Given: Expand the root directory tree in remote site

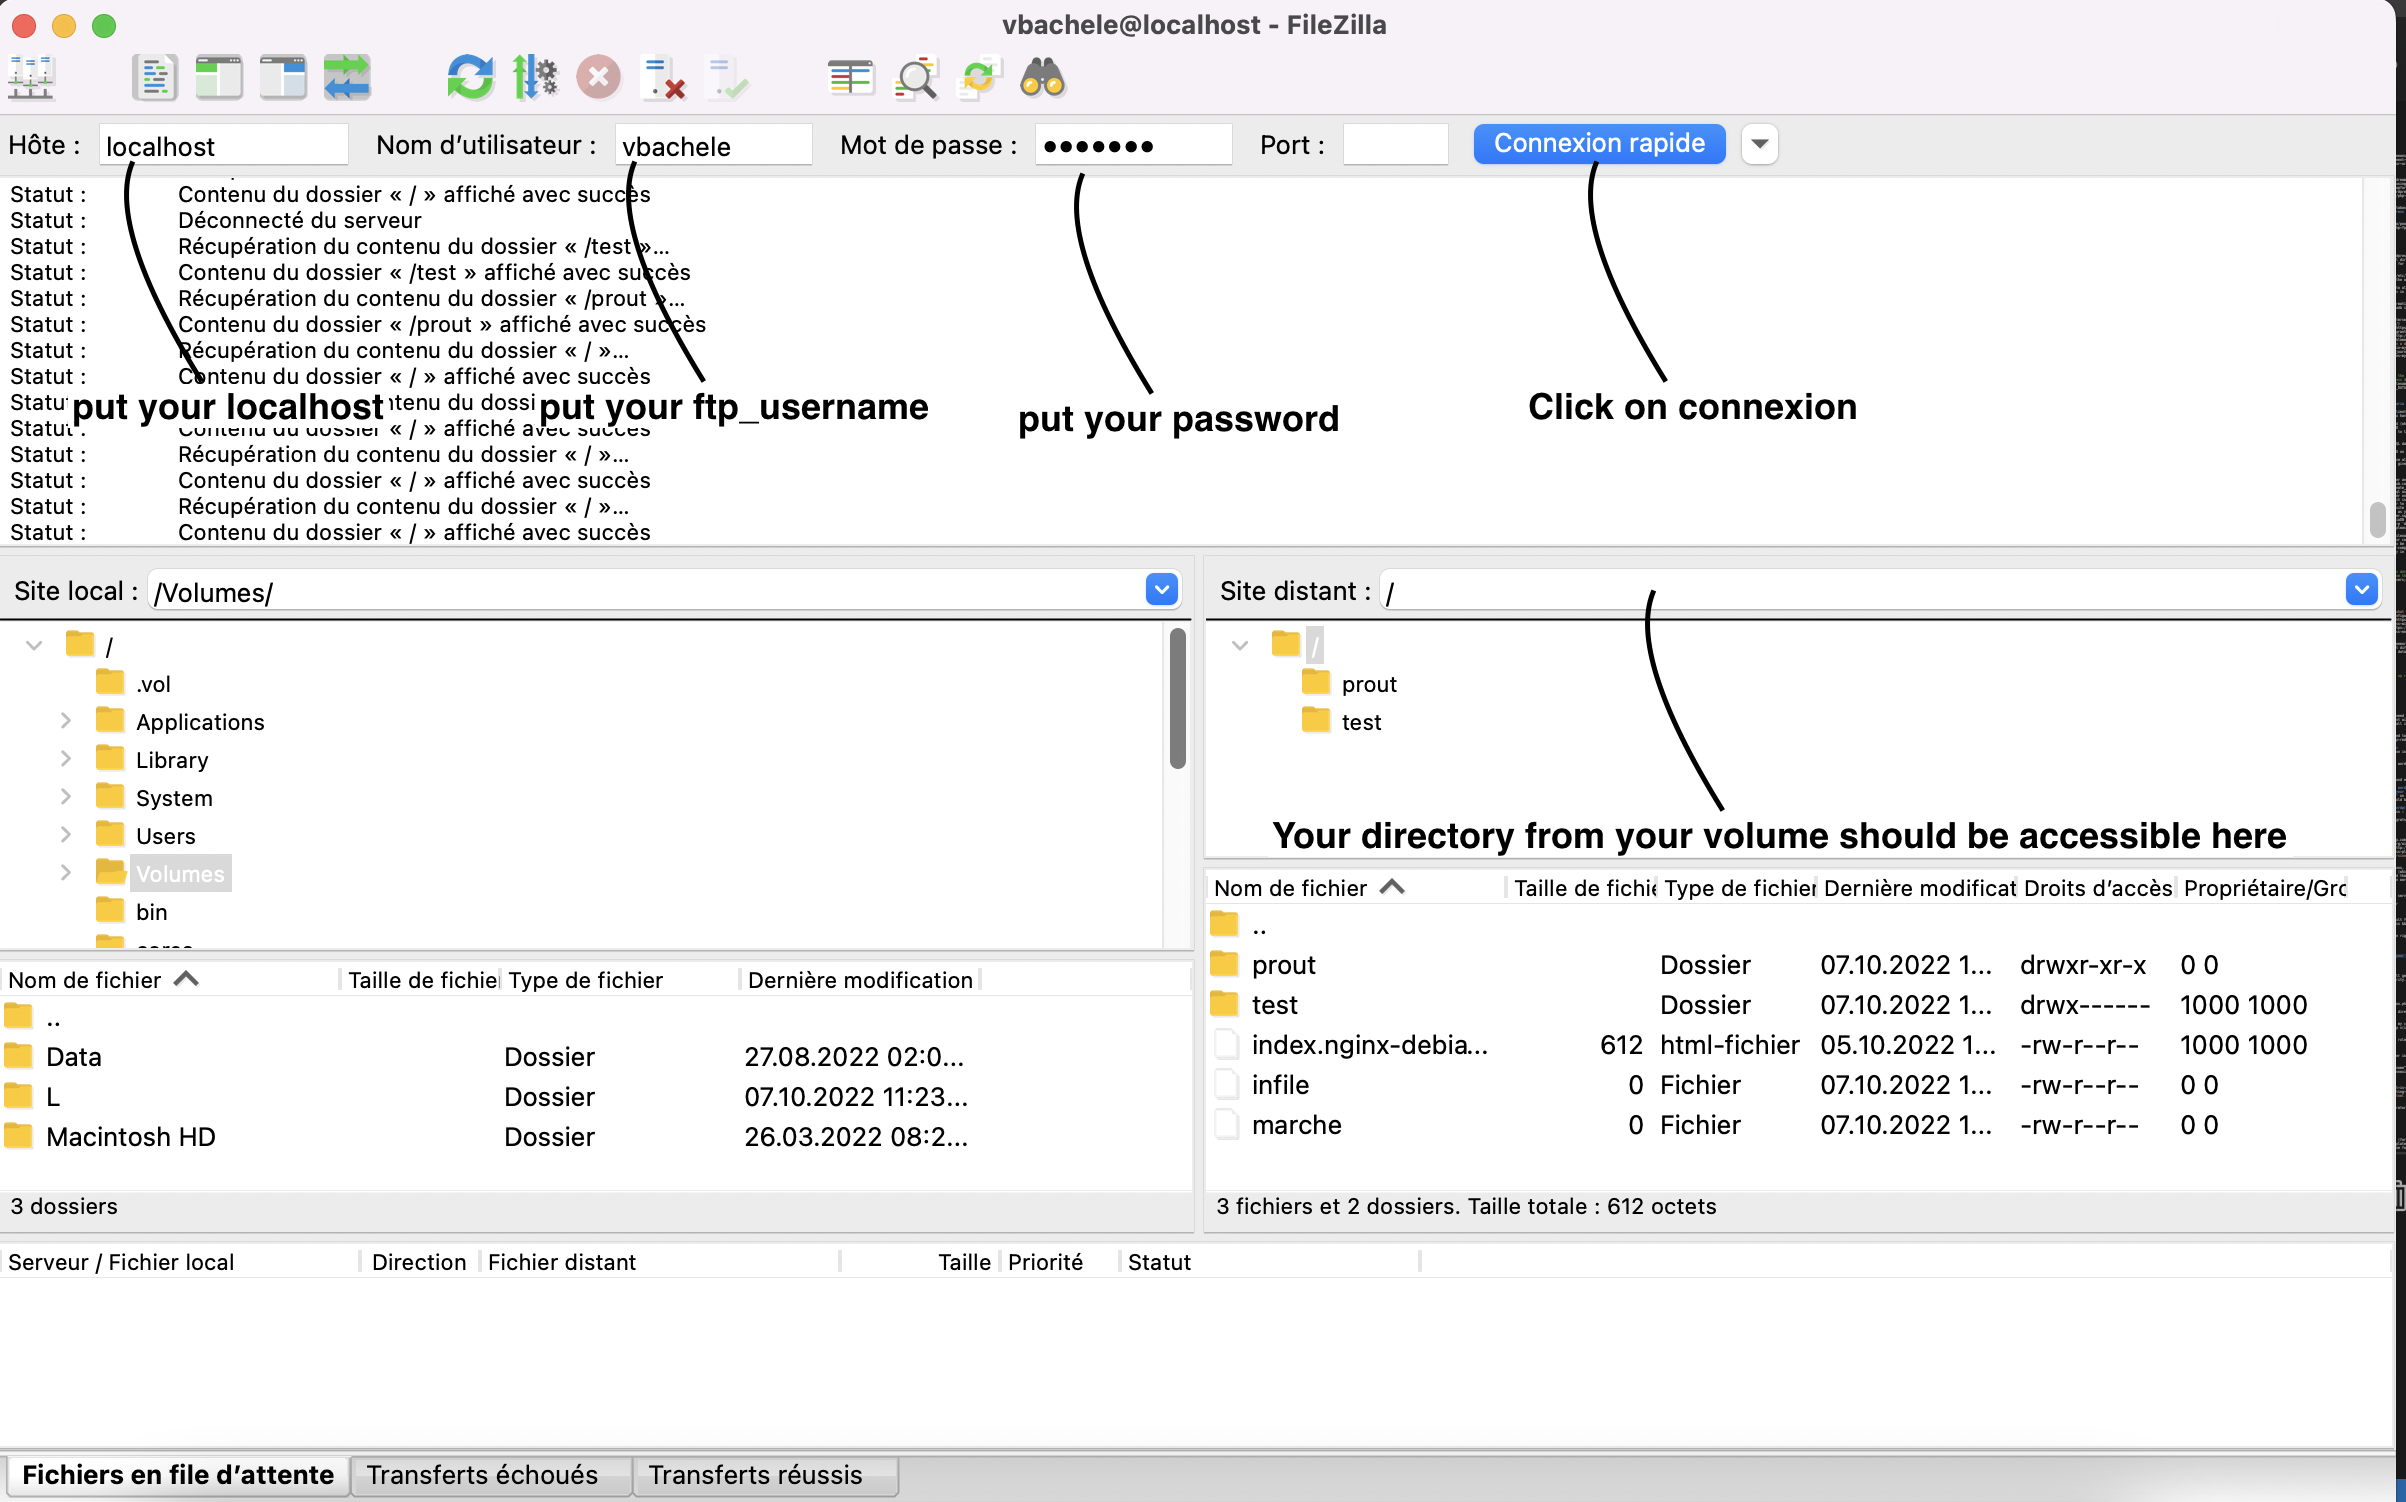Looking at the screenshot, I should [1240, 644].
